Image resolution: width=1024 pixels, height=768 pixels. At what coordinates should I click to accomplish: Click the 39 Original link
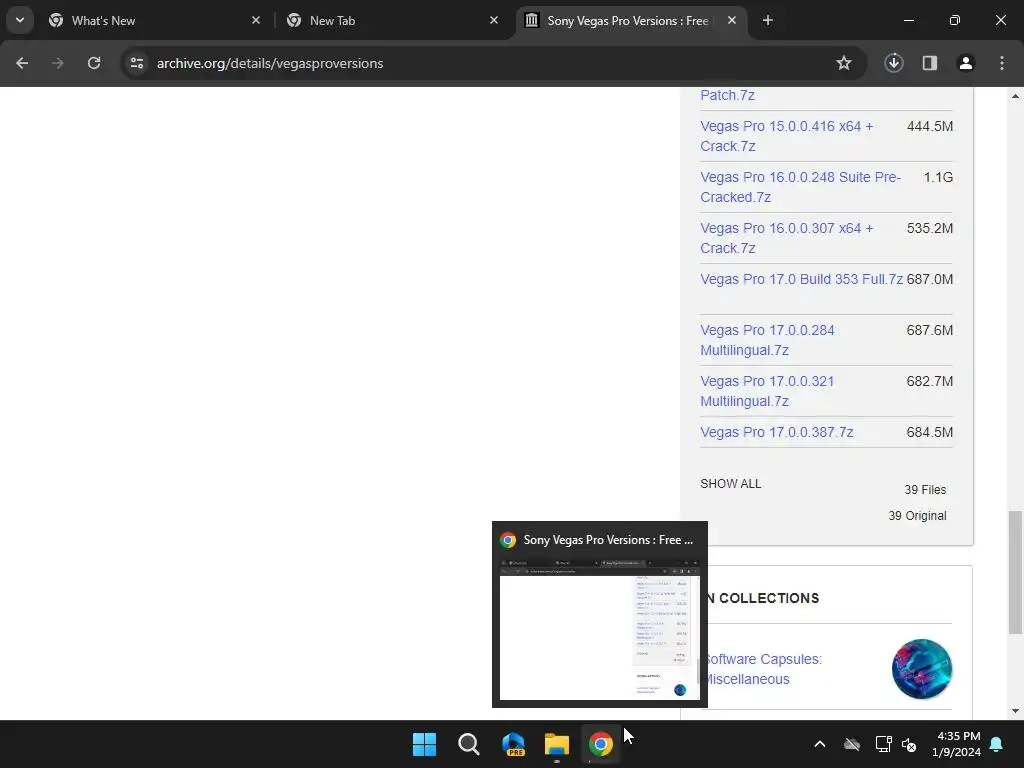917,515
